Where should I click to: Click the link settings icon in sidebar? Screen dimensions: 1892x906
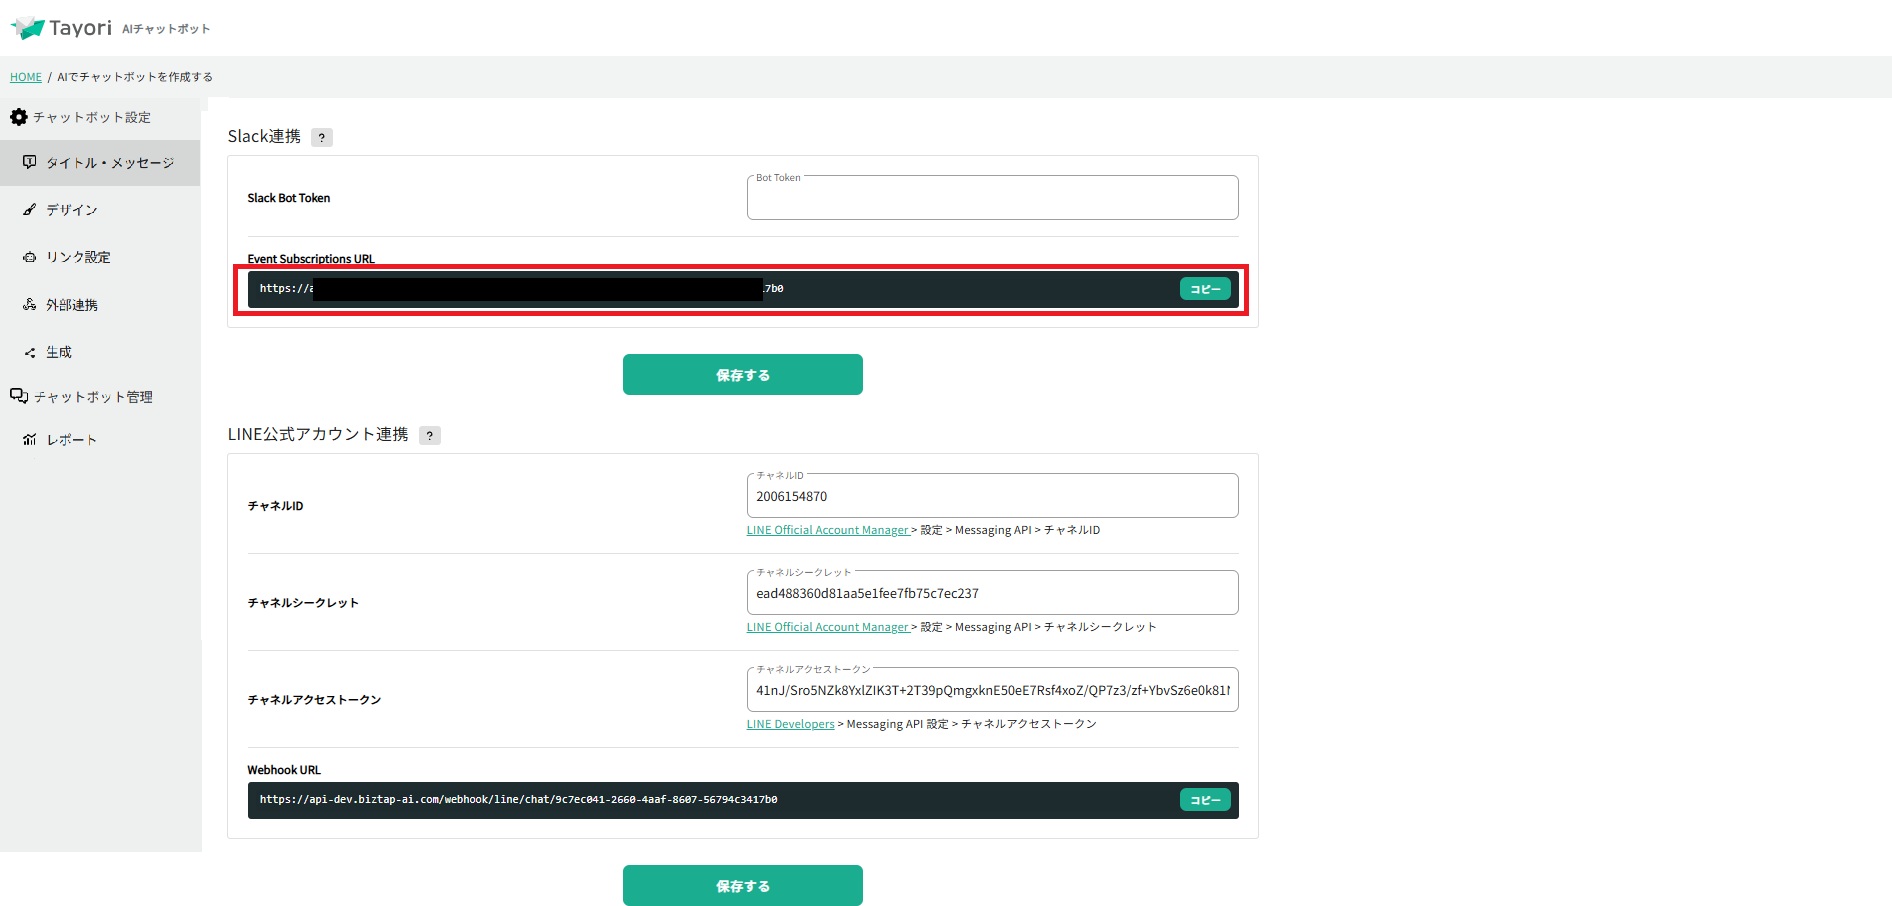[30, 257]
